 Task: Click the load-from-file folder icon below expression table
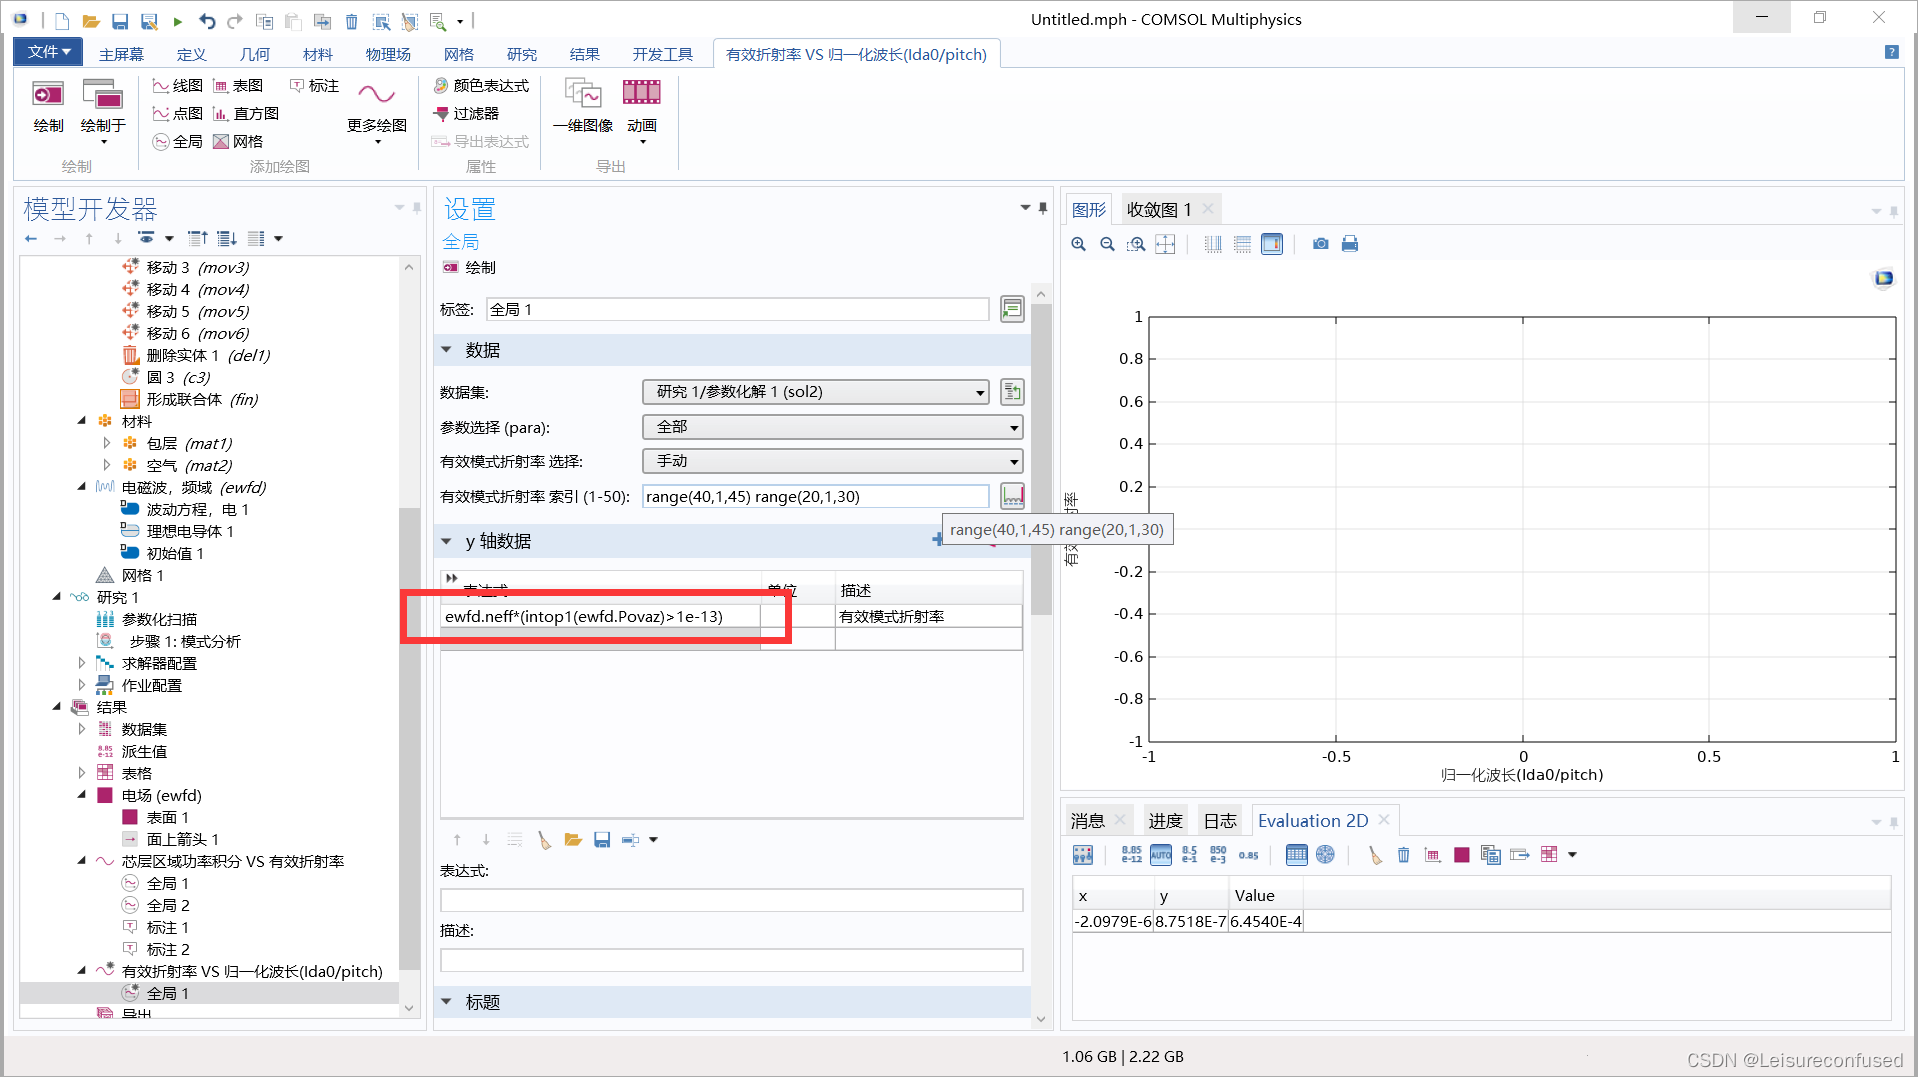(573, 840)
